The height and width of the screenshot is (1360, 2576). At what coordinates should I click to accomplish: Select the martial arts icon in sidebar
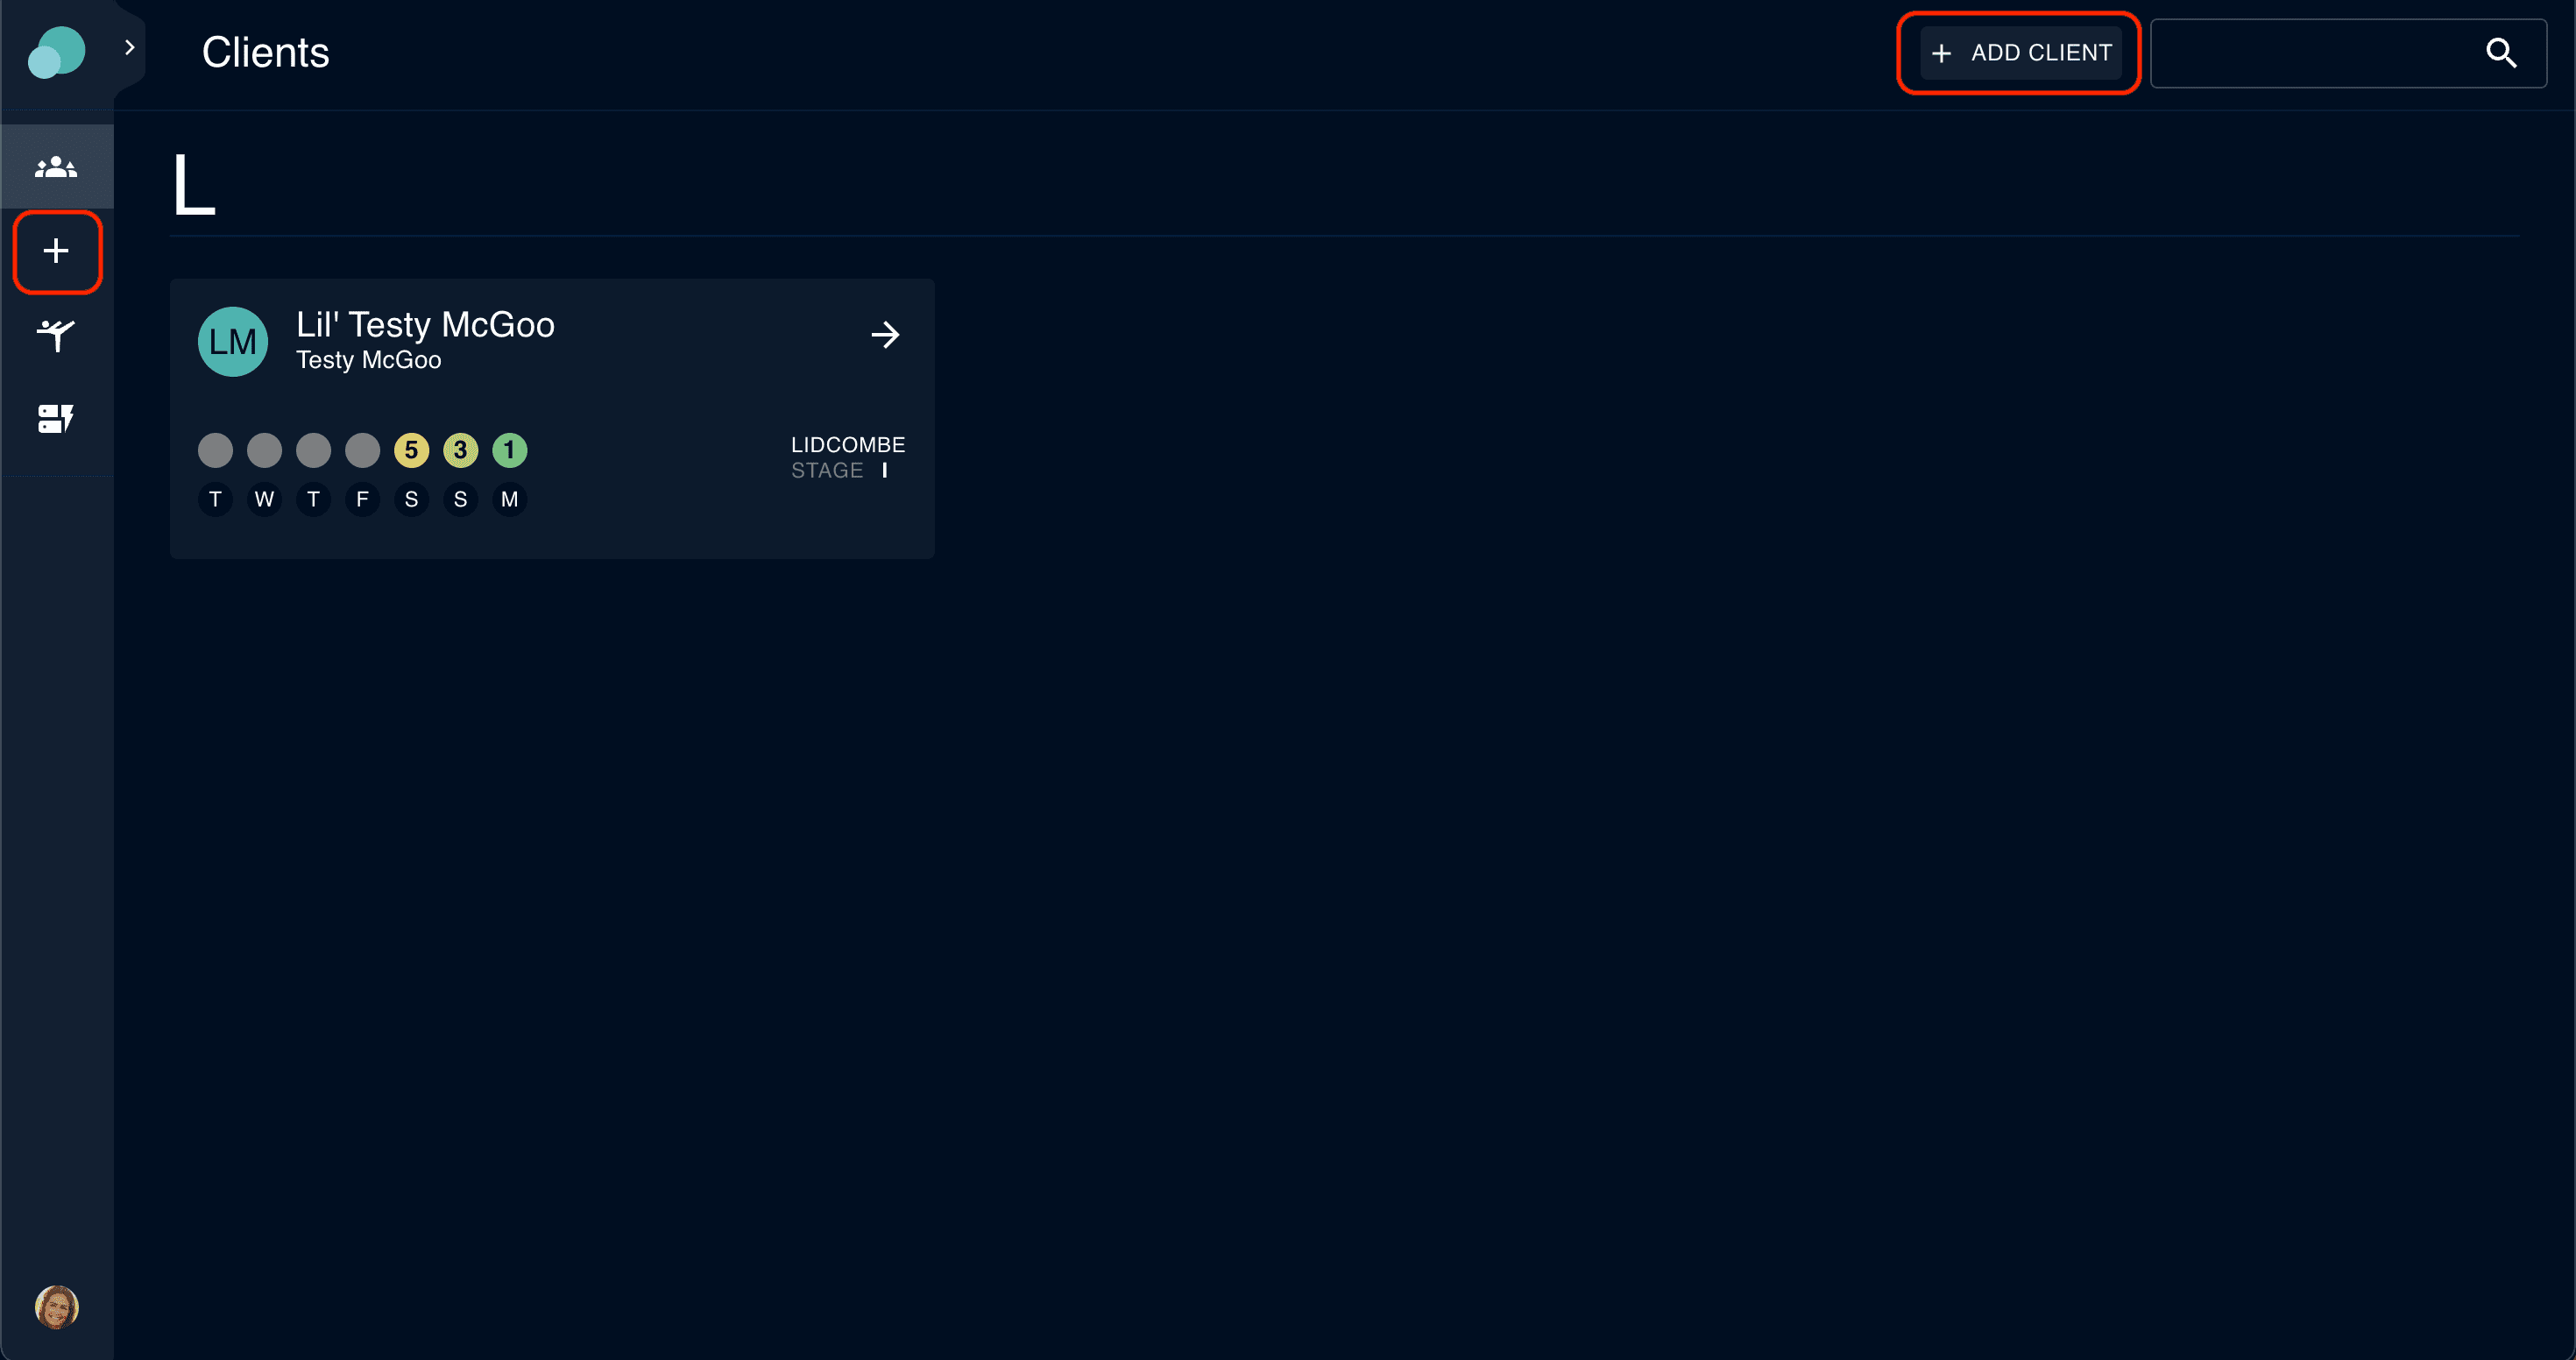coord(56,336)
